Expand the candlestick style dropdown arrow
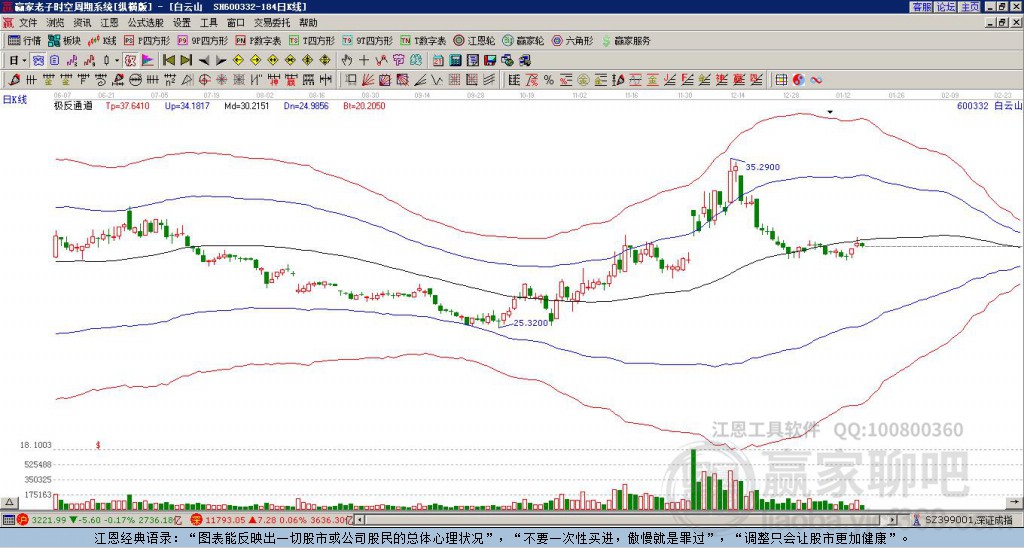Screen dimensions: 1024x548 coord(117,60)
